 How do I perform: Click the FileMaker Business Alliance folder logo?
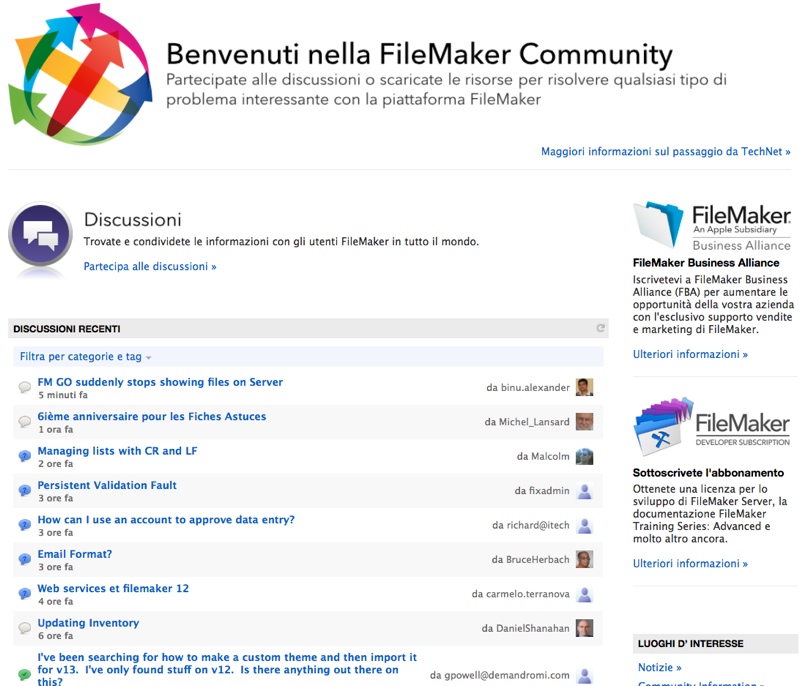pos(712,225)
